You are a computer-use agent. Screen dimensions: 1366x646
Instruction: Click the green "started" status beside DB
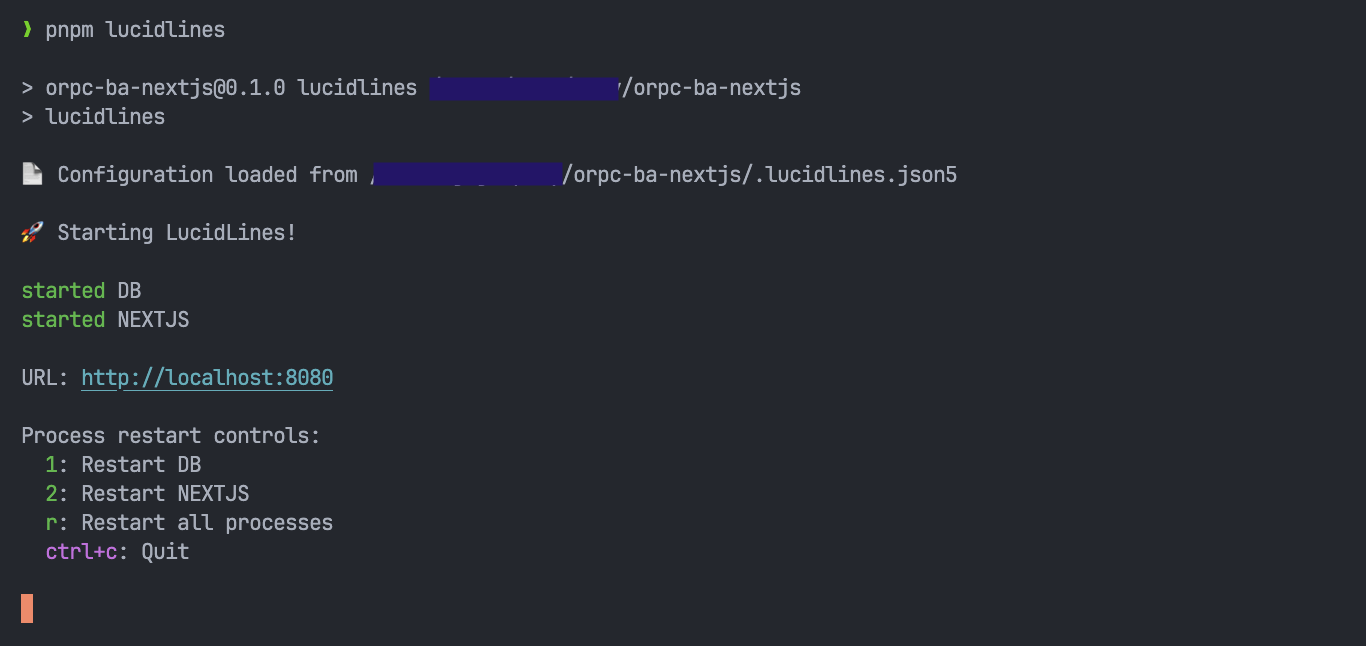[63, 291]
